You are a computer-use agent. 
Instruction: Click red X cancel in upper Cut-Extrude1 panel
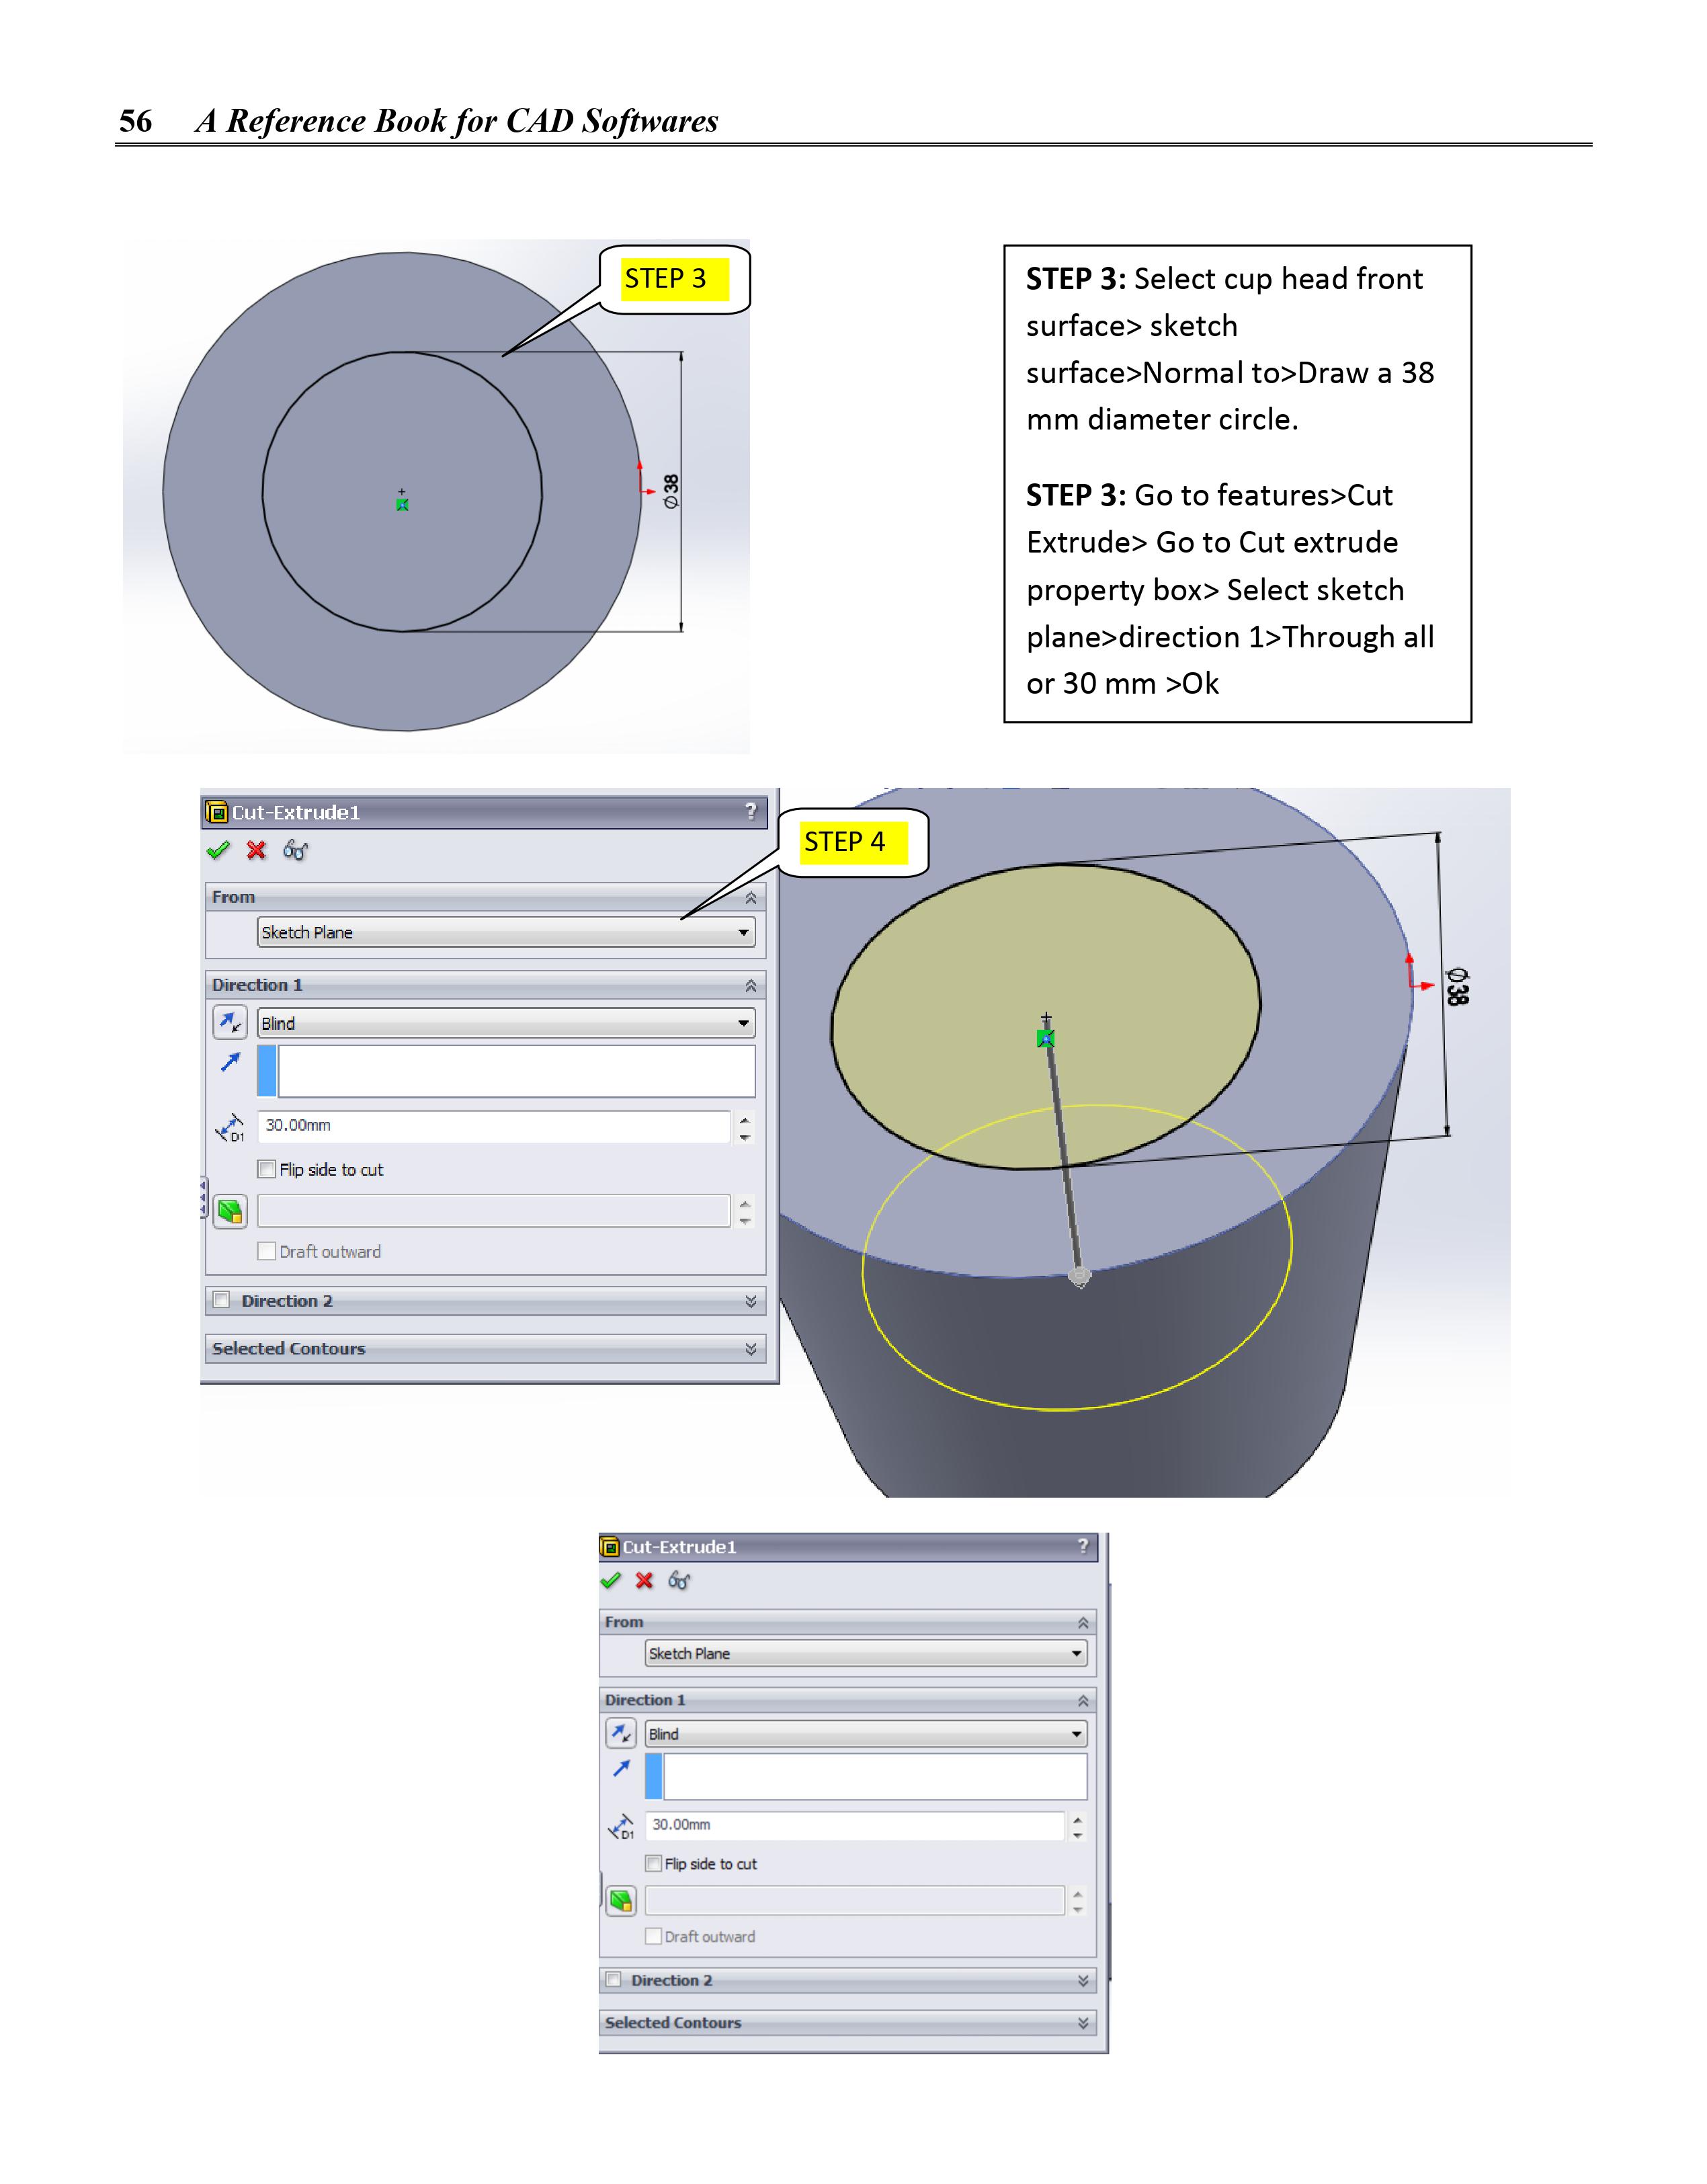(257, 850)
